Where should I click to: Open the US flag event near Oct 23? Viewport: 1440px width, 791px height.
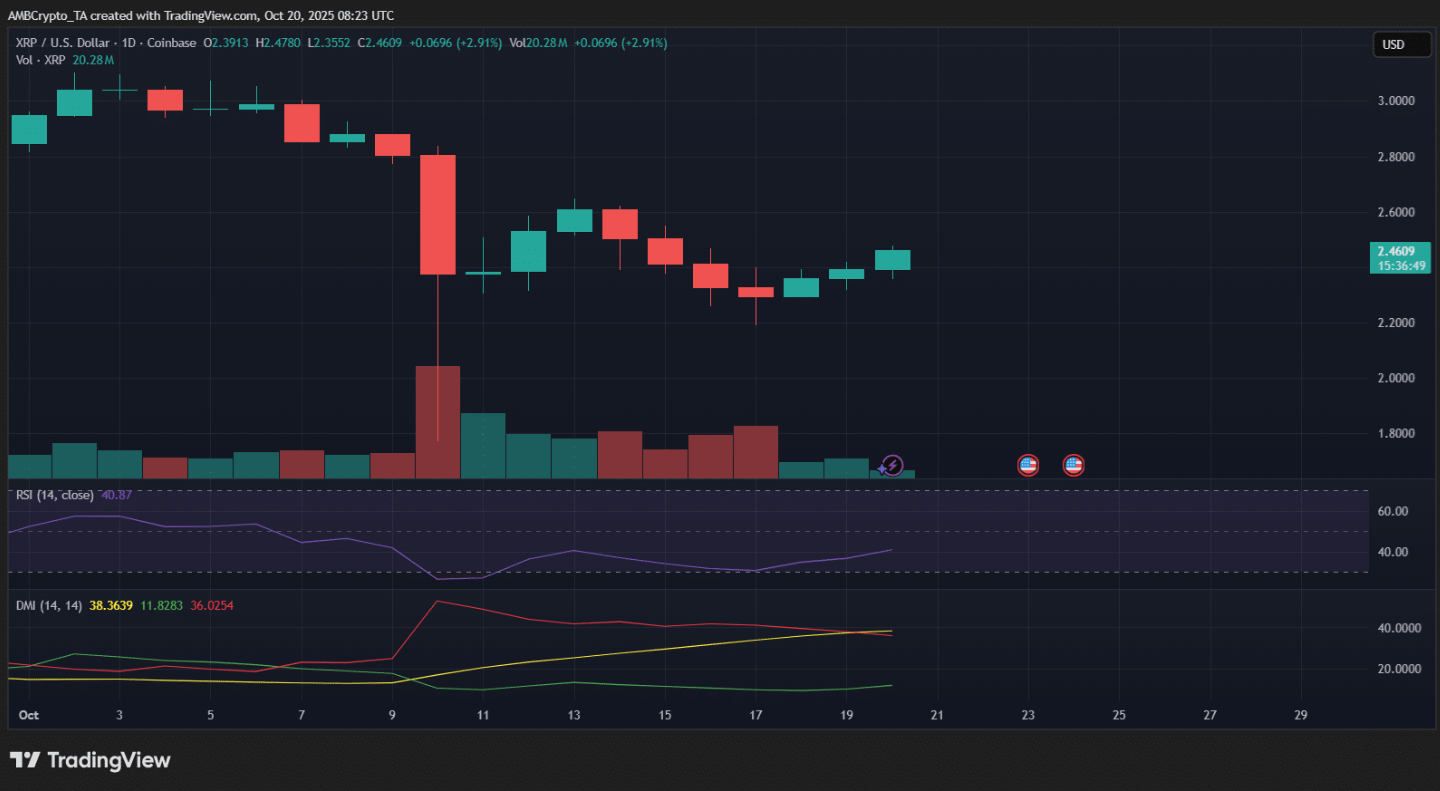[x=1028, y=465]
